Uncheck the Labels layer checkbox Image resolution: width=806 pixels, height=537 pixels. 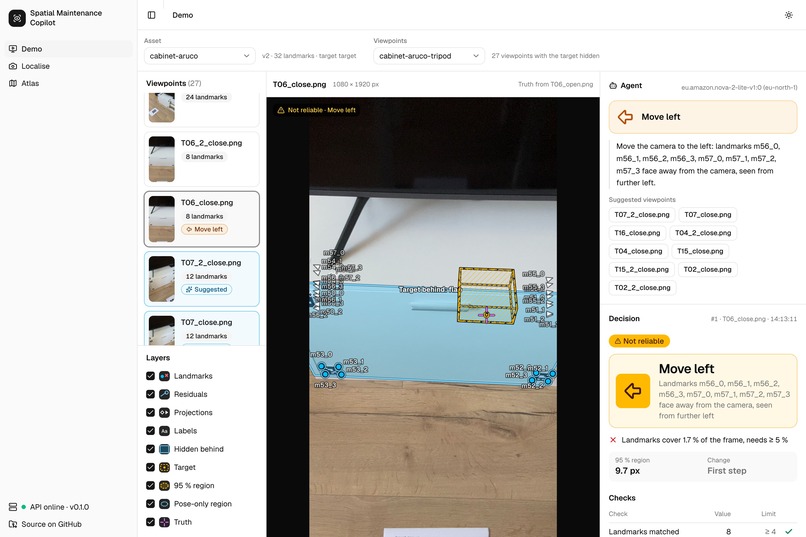(150, 431)
